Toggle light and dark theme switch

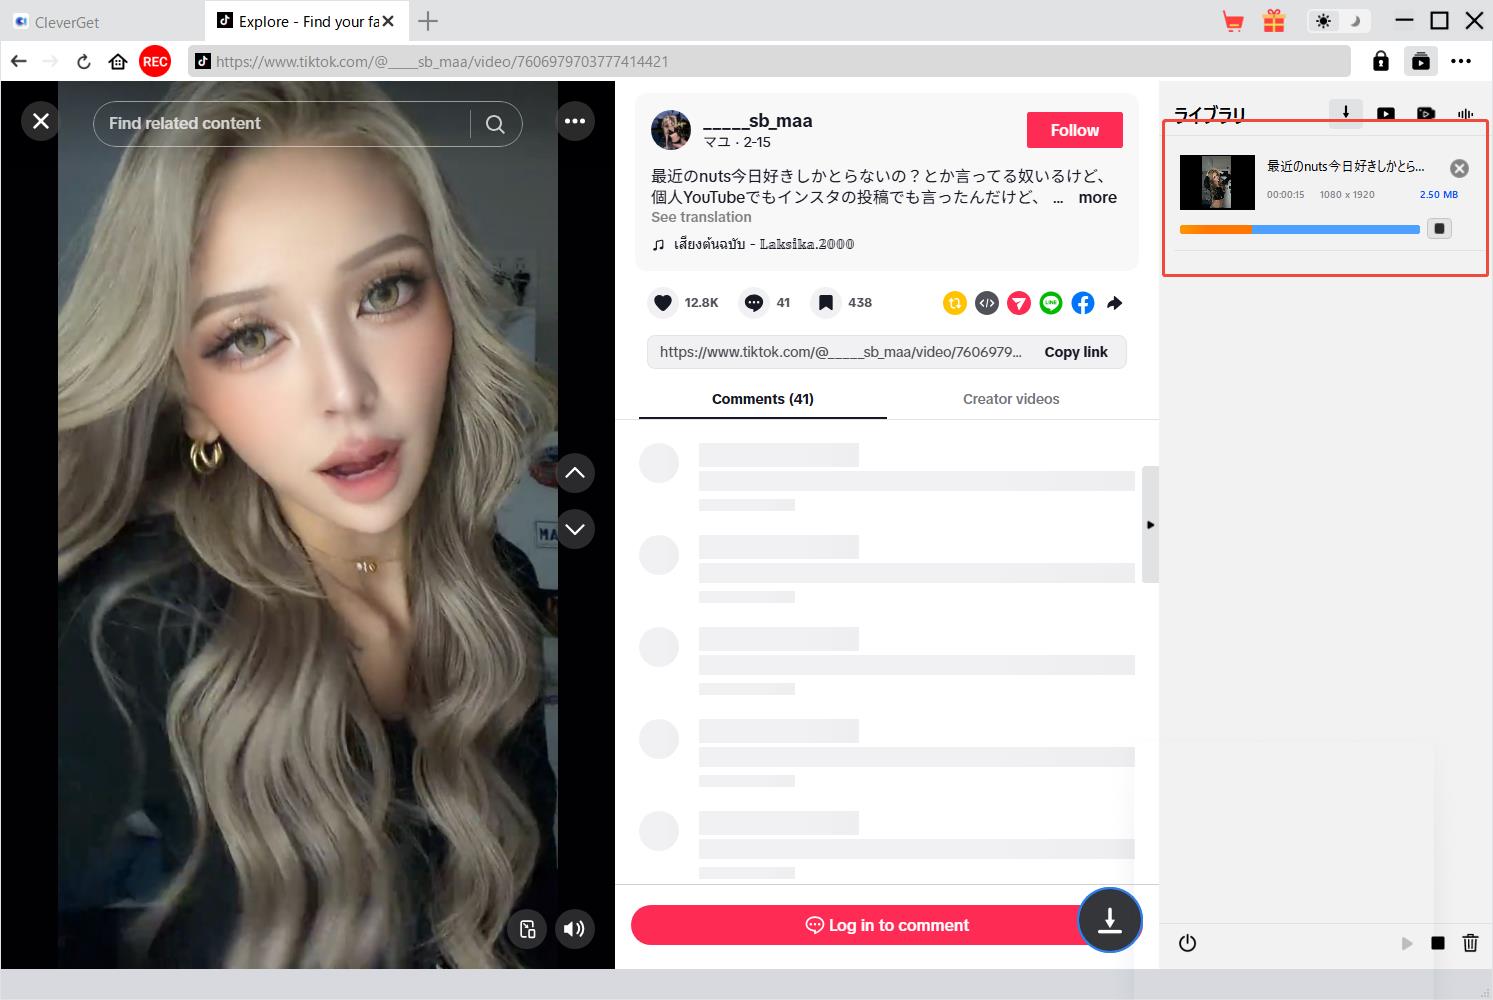pos(1339,21)
